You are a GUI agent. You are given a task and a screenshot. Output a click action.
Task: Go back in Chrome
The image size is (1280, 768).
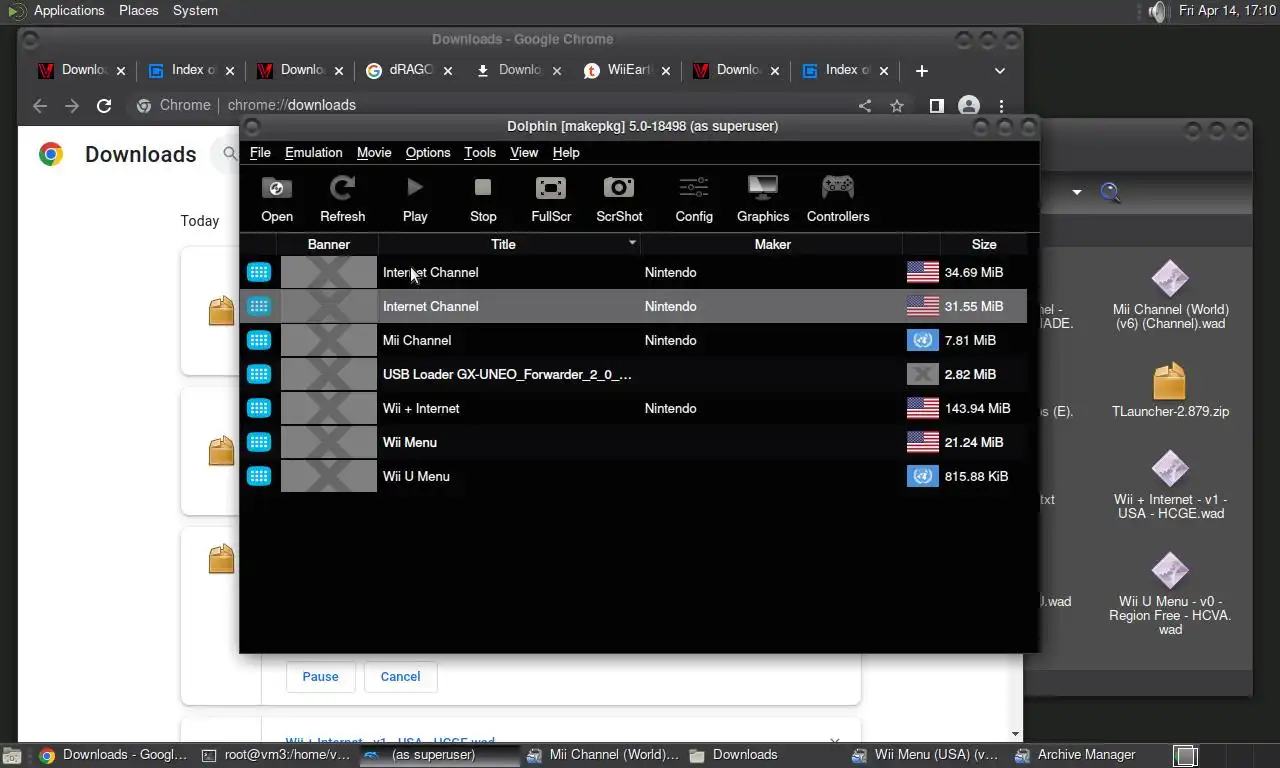click(x=40, y=105)
